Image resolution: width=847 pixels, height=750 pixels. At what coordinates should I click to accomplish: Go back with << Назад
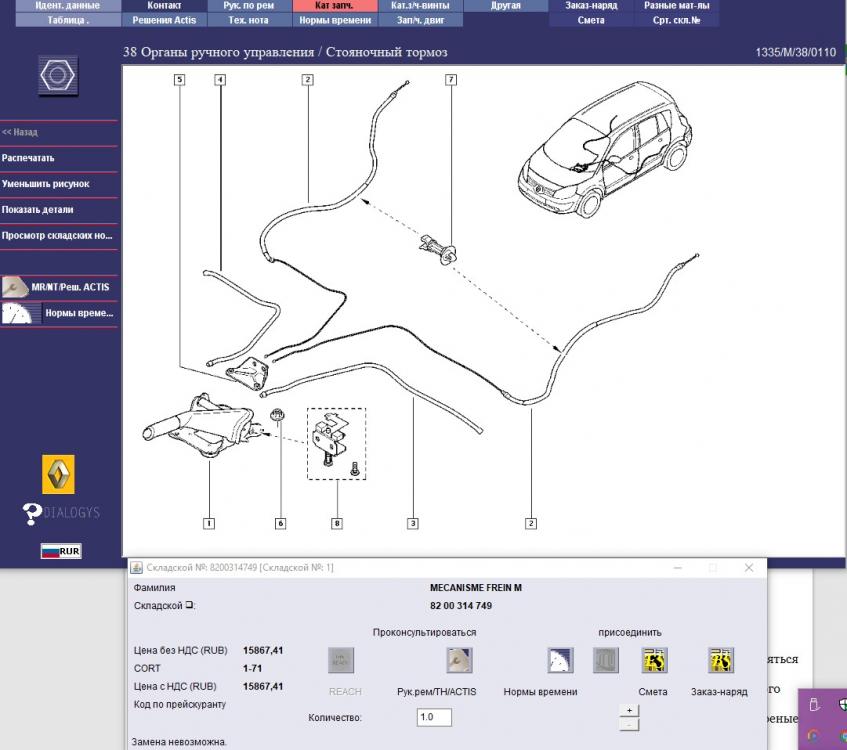pos(59,132)
